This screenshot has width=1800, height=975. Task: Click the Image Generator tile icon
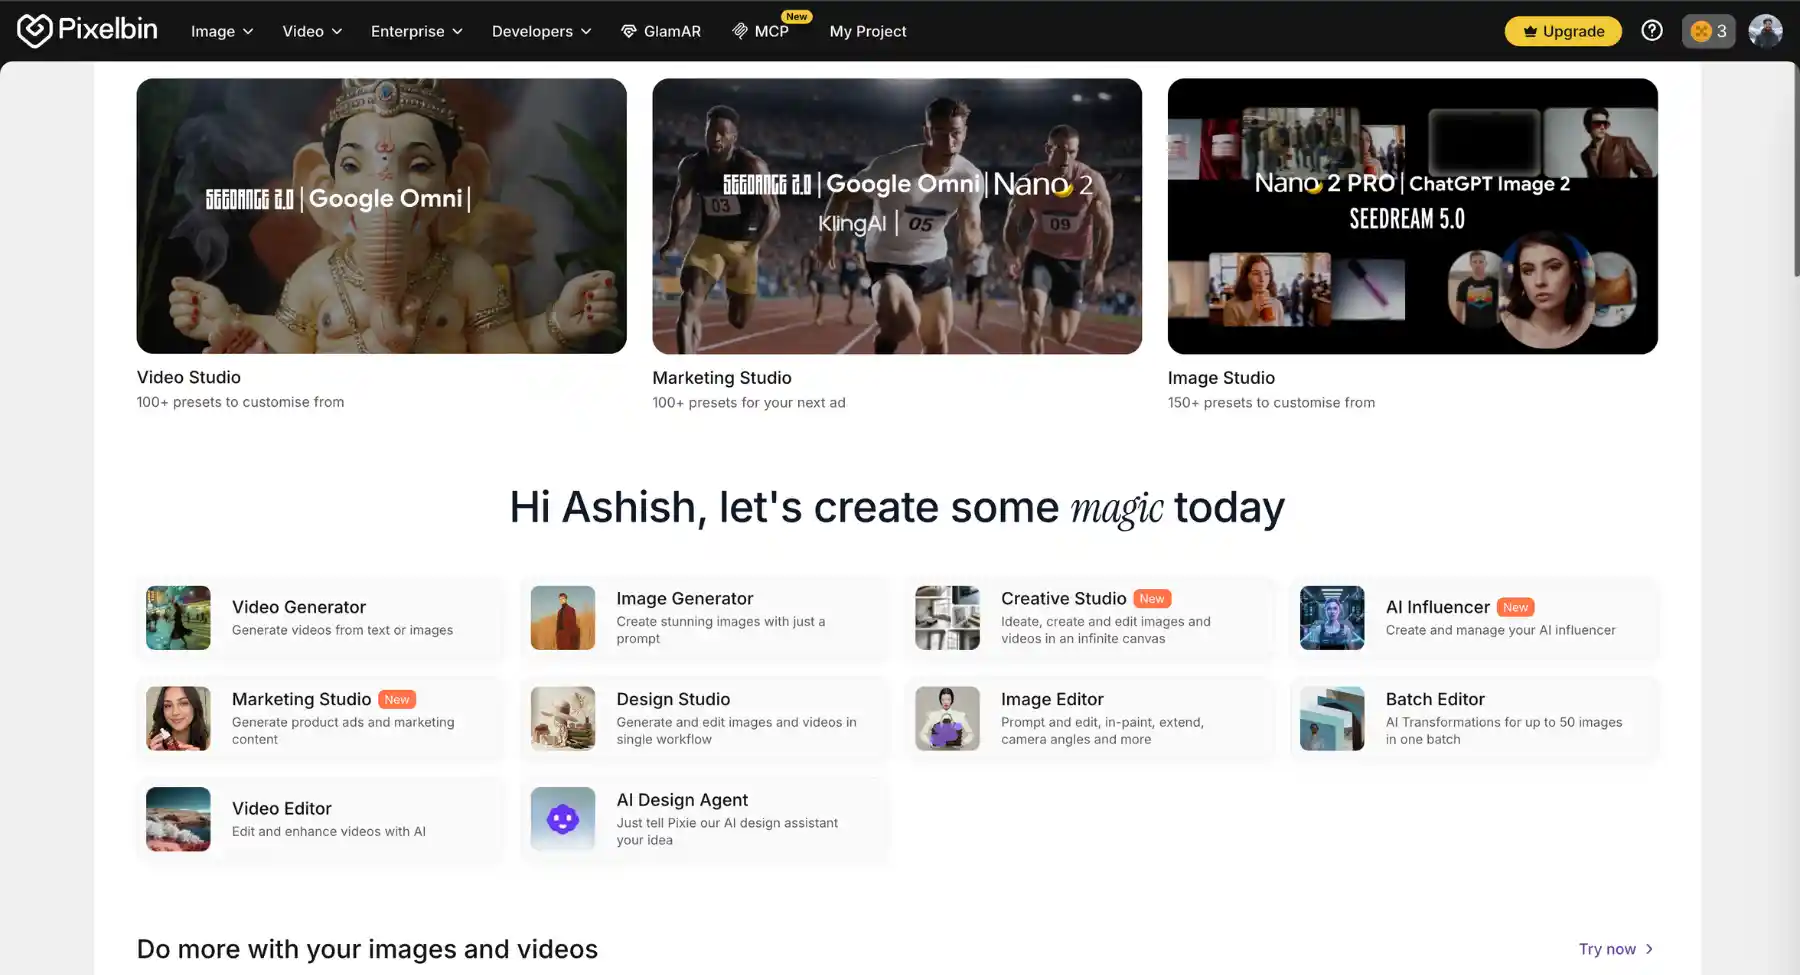[x=563, y=618]
